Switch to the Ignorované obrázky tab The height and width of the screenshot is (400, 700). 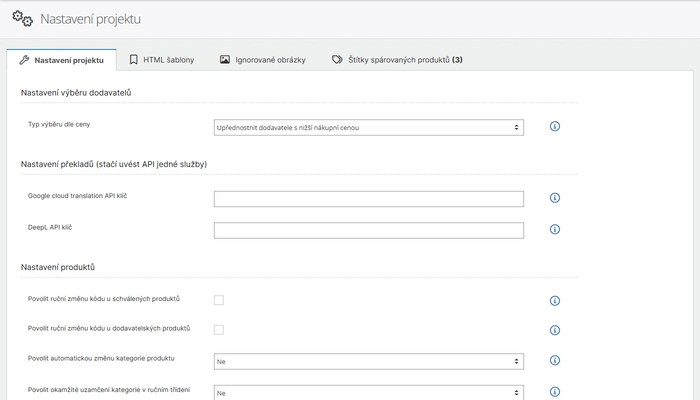point(262,60)
